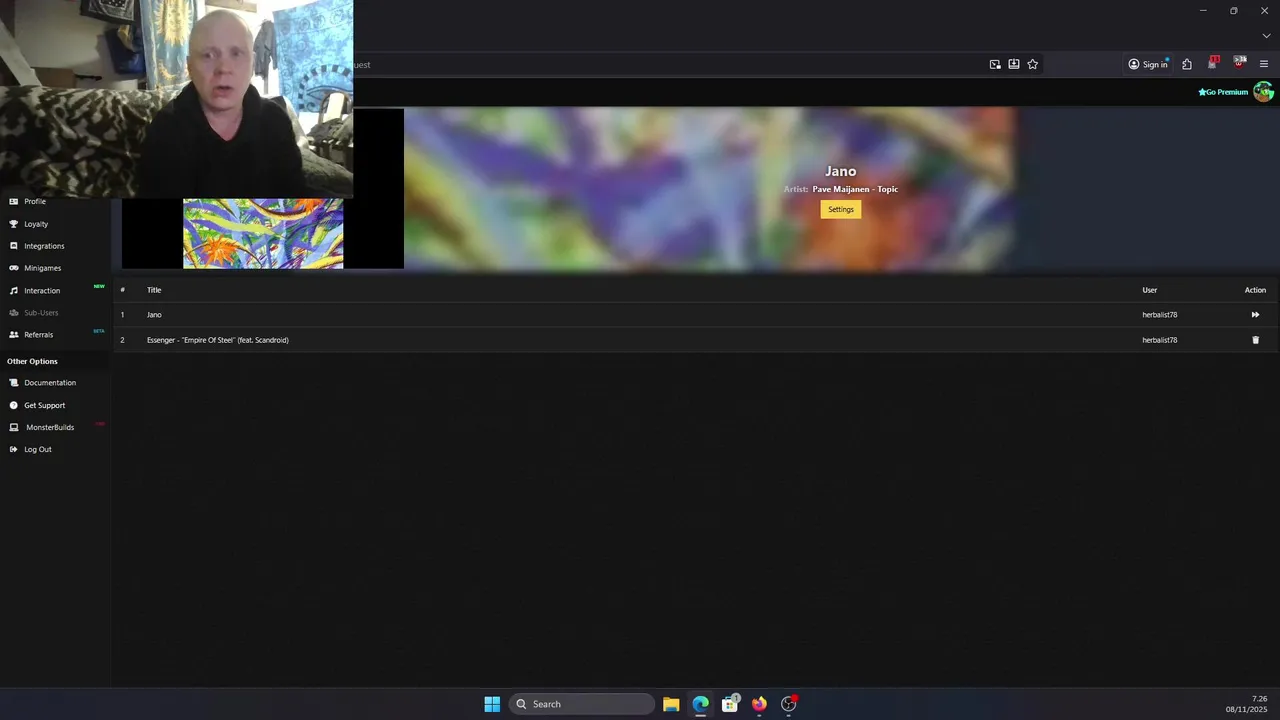The image size is (1280, 720).
Task: Click the browser Sign in button
Action: pyautogui.click(x=1148, y=64)
